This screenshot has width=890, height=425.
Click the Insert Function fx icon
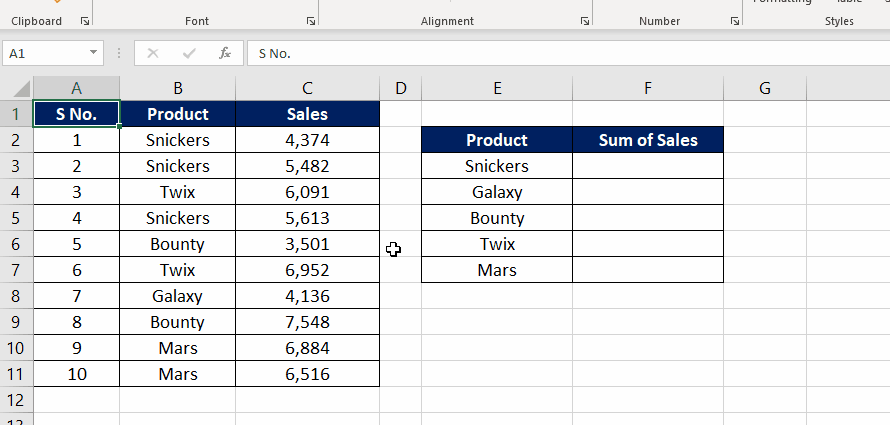pos(225,53)
